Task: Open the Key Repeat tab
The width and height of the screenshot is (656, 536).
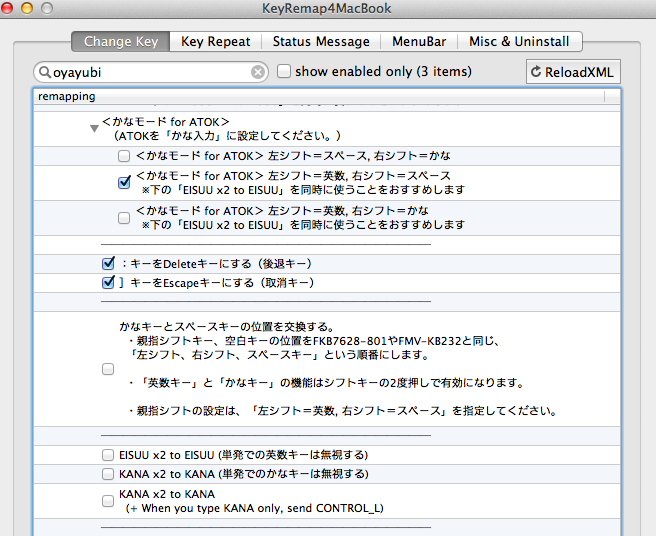Action: tap(215, 41)
